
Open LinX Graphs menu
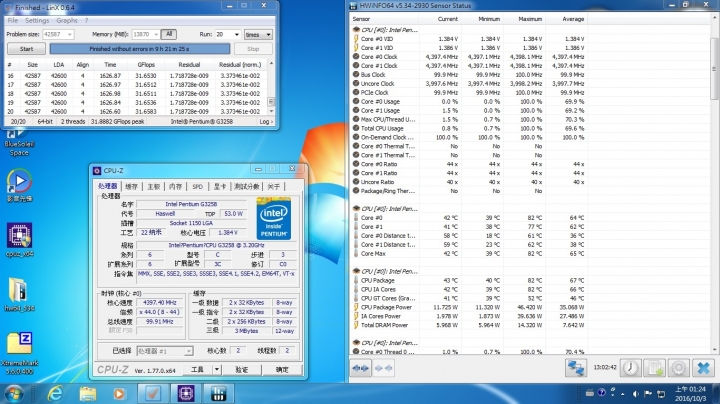pos(67,21)
